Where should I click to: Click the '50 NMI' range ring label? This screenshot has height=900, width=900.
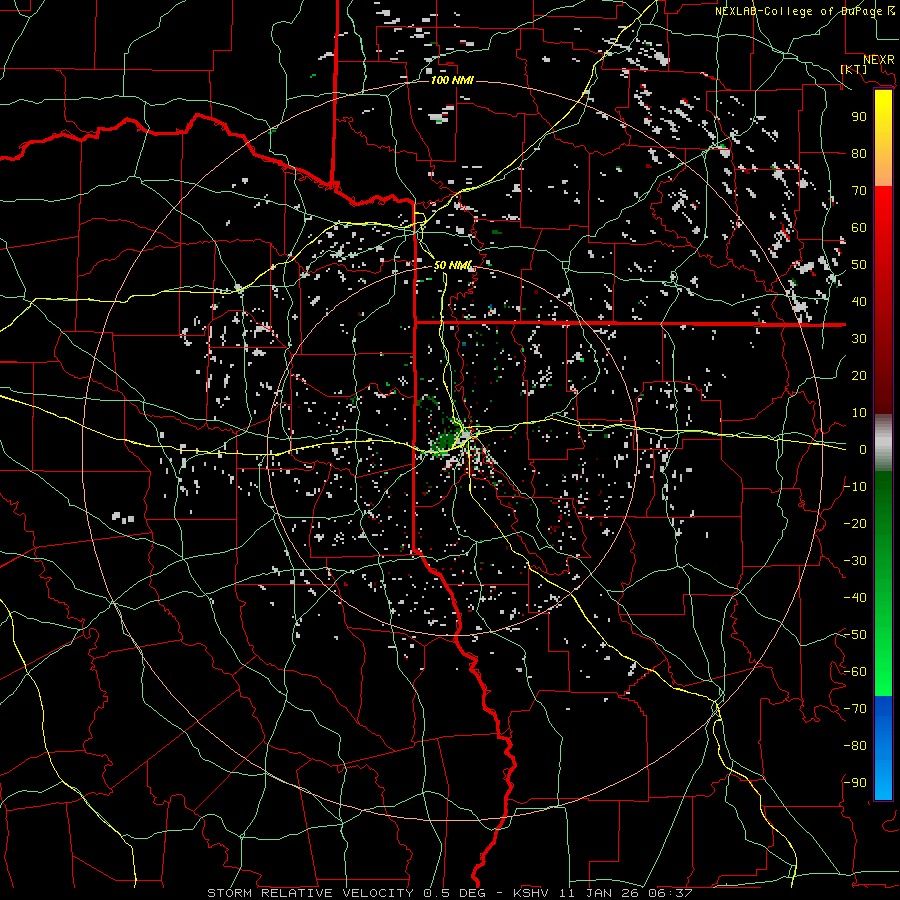click(452, 265)
